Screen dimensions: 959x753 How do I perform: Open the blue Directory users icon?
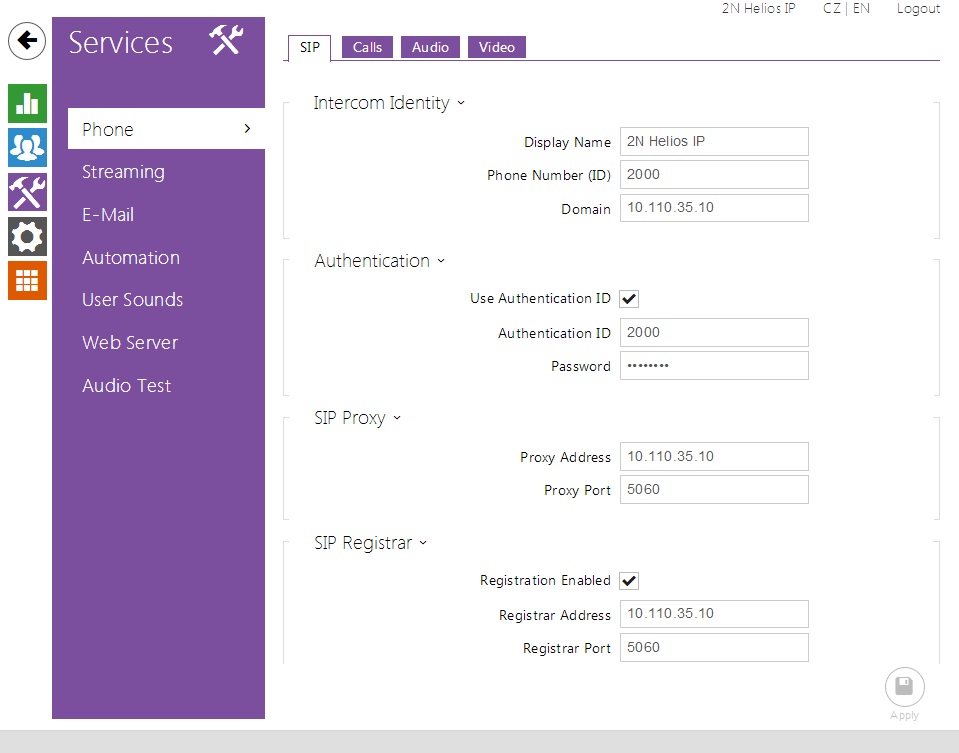click(x=27, y=147)
